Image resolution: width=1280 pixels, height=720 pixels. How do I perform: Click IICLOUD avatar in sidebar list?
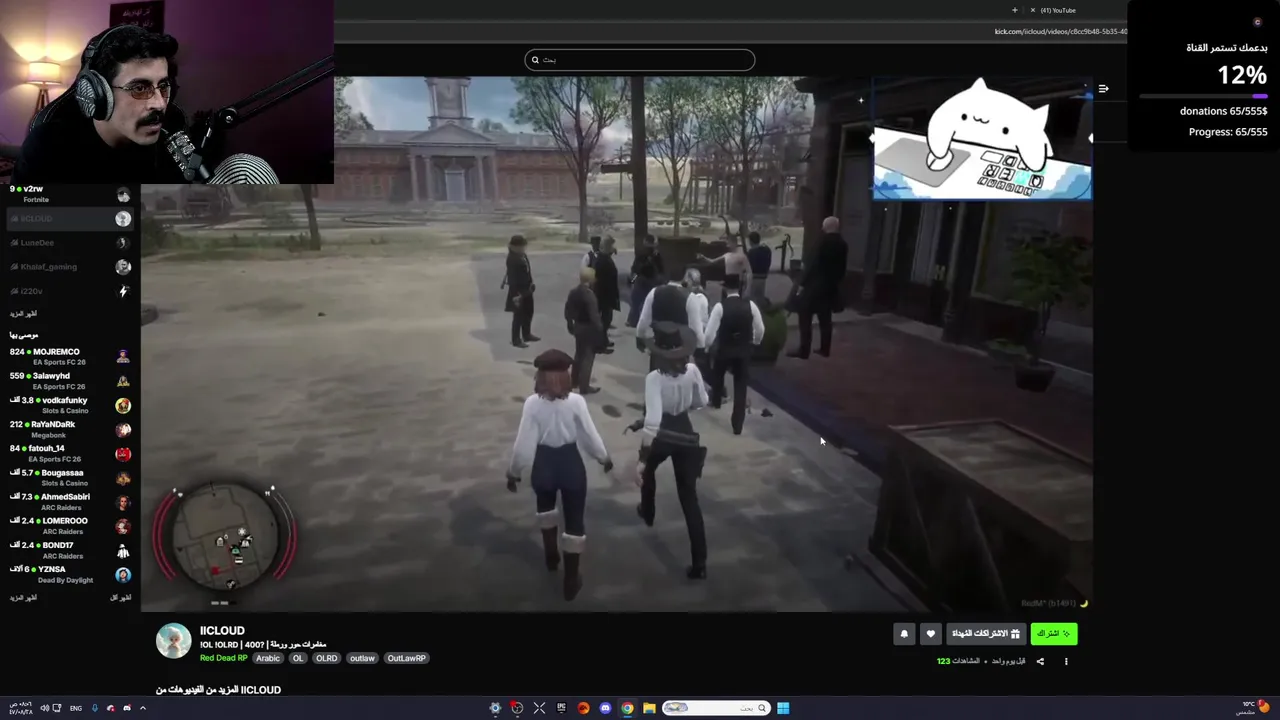123,219
